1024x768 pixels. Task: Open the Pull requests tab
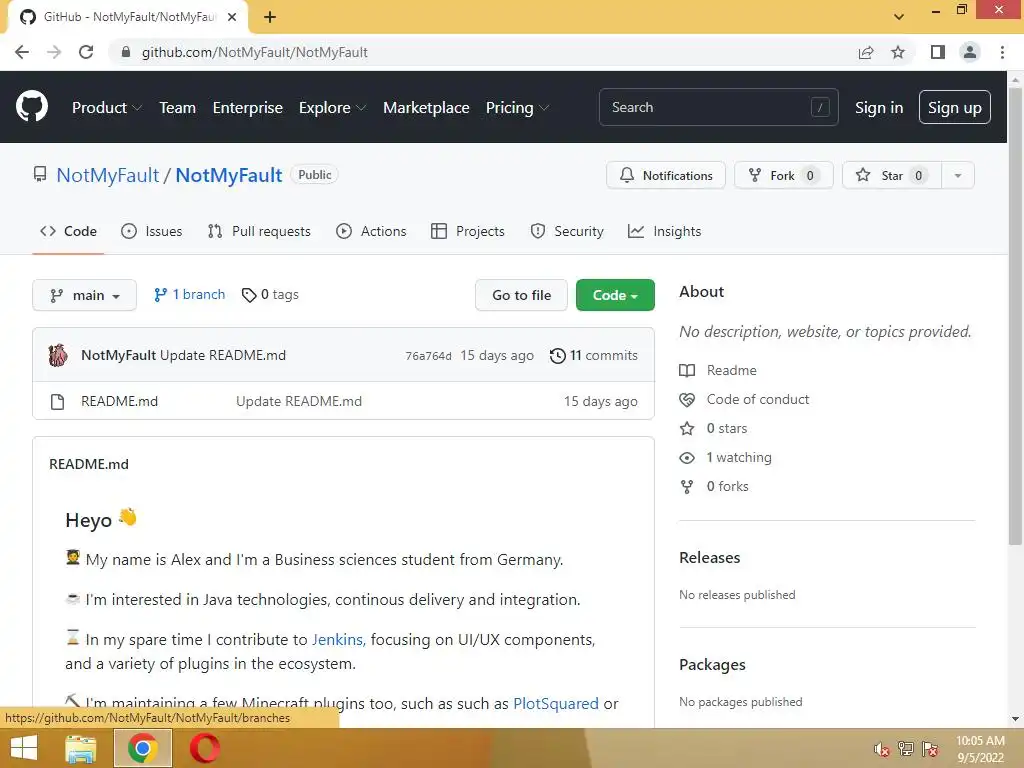pos(259,231)
